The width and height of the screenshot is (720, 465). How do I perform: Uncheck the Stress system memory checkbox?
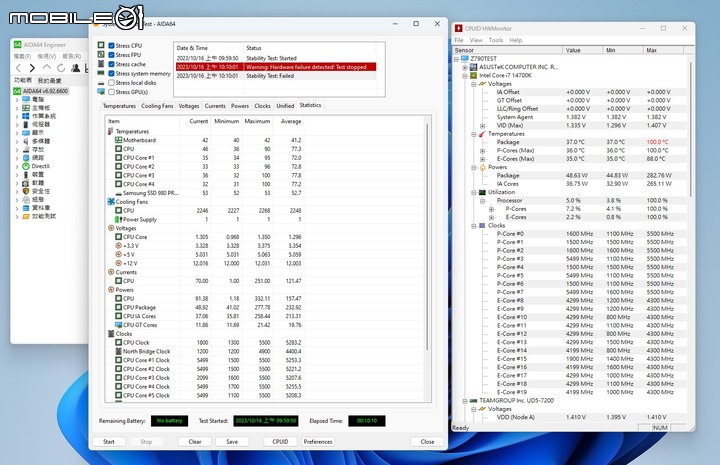[111, 73]
